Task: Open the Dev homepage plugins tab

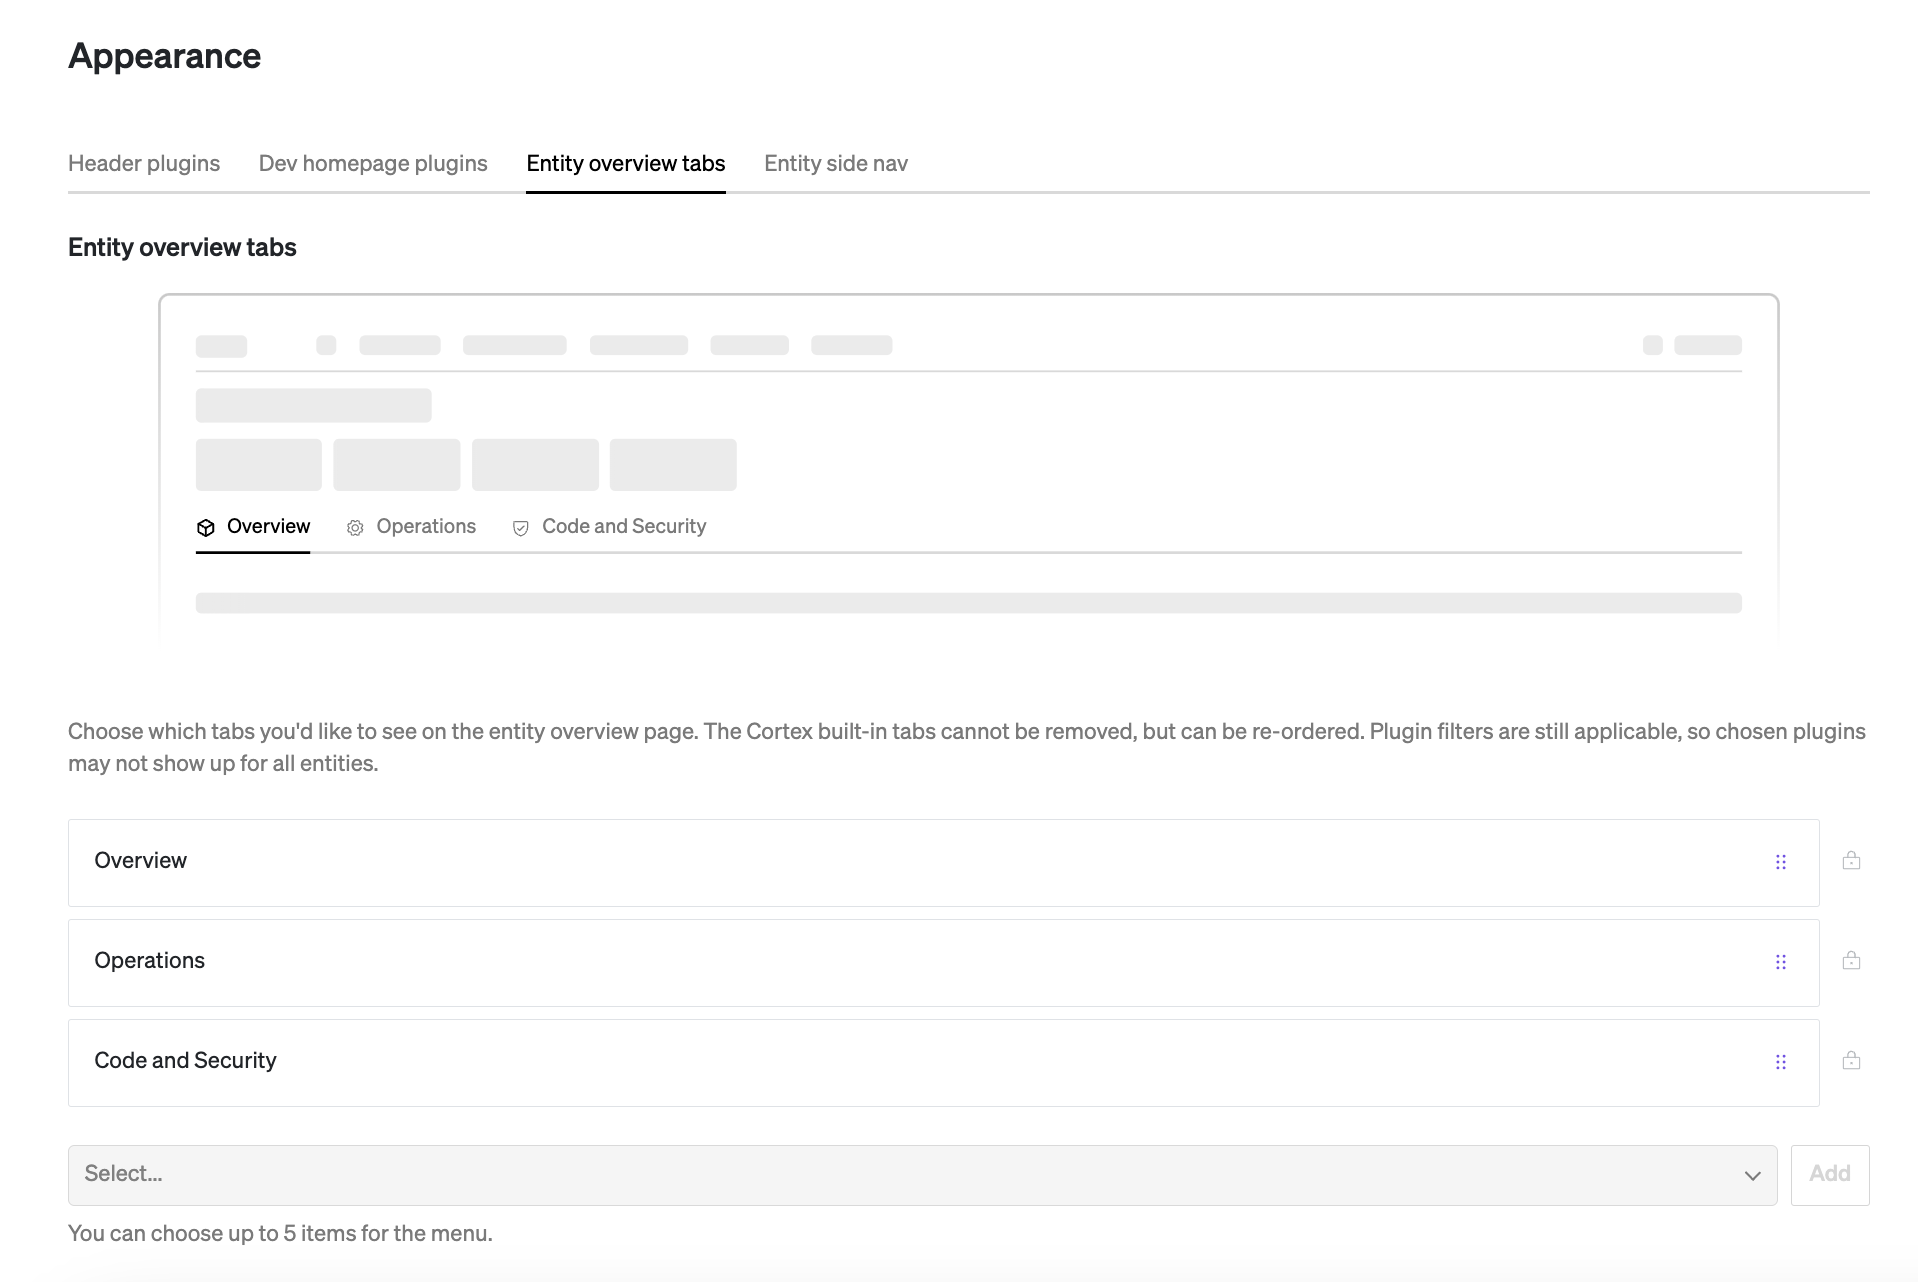Action: [x=373, y=163]
